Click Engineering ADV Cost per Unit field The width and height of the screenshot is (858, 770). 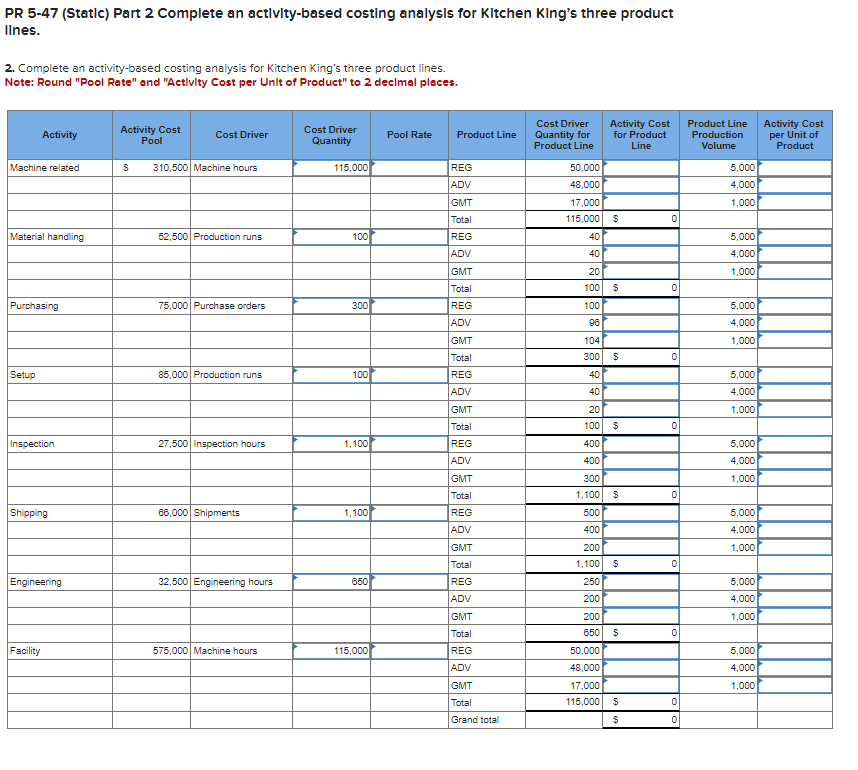coord(795,599)
